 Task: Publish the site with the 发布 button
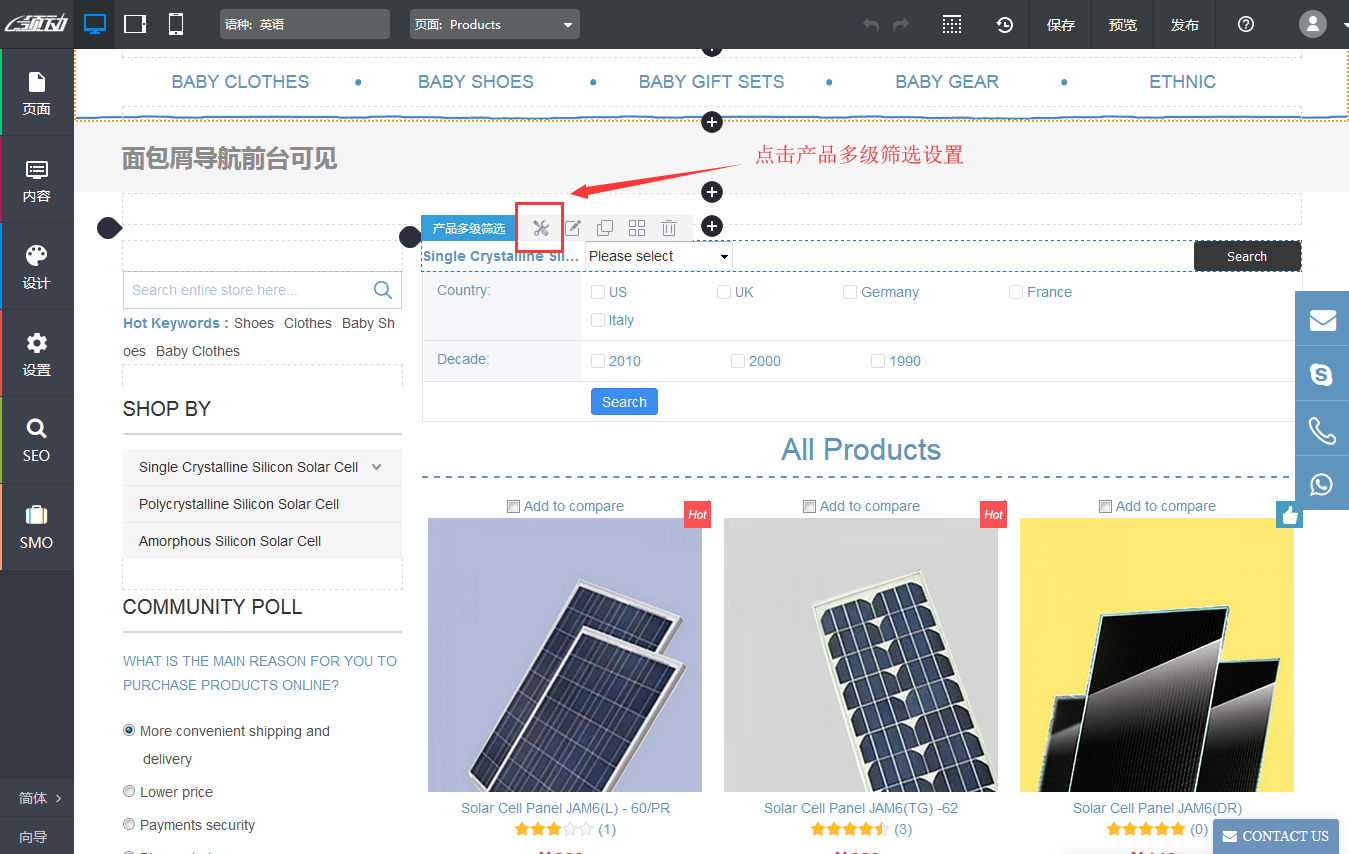point(1184,23)
